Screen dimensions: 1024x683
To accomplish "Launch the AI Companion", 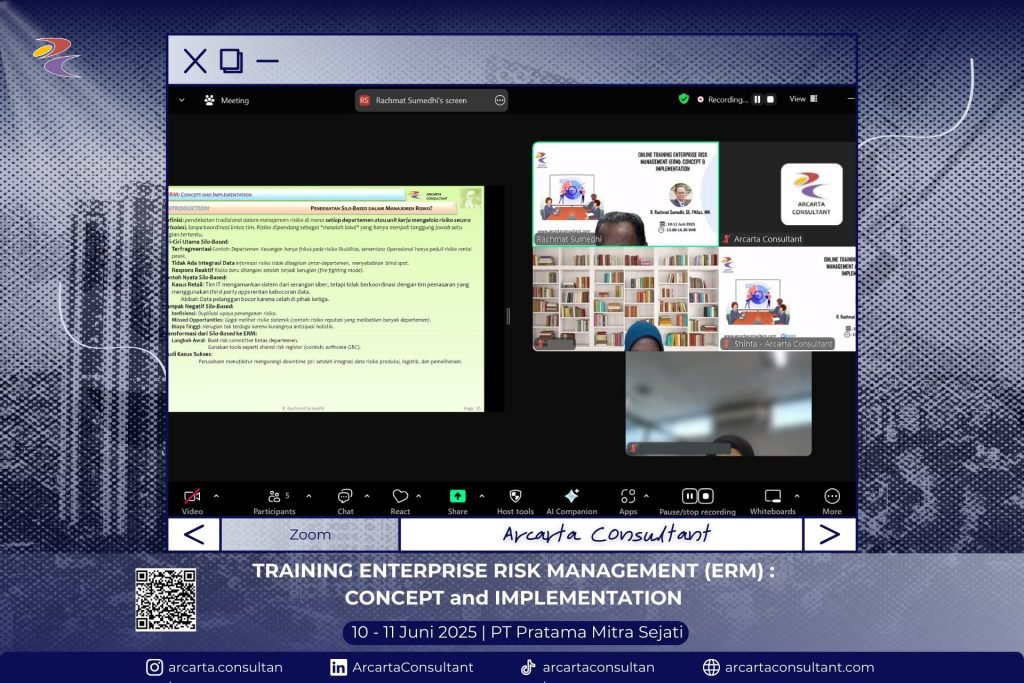I will (x=571, y=497).
